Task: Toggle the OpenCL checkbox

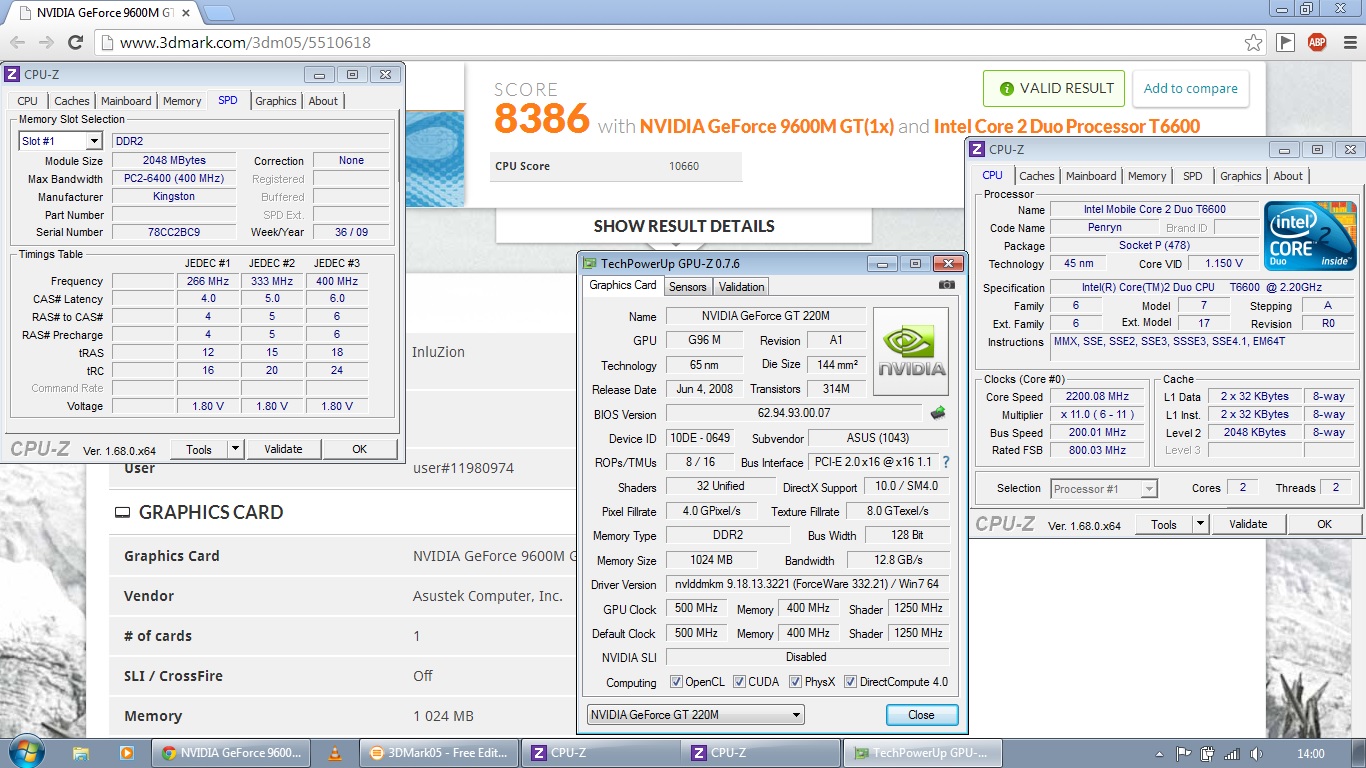Action: [677, 682]
